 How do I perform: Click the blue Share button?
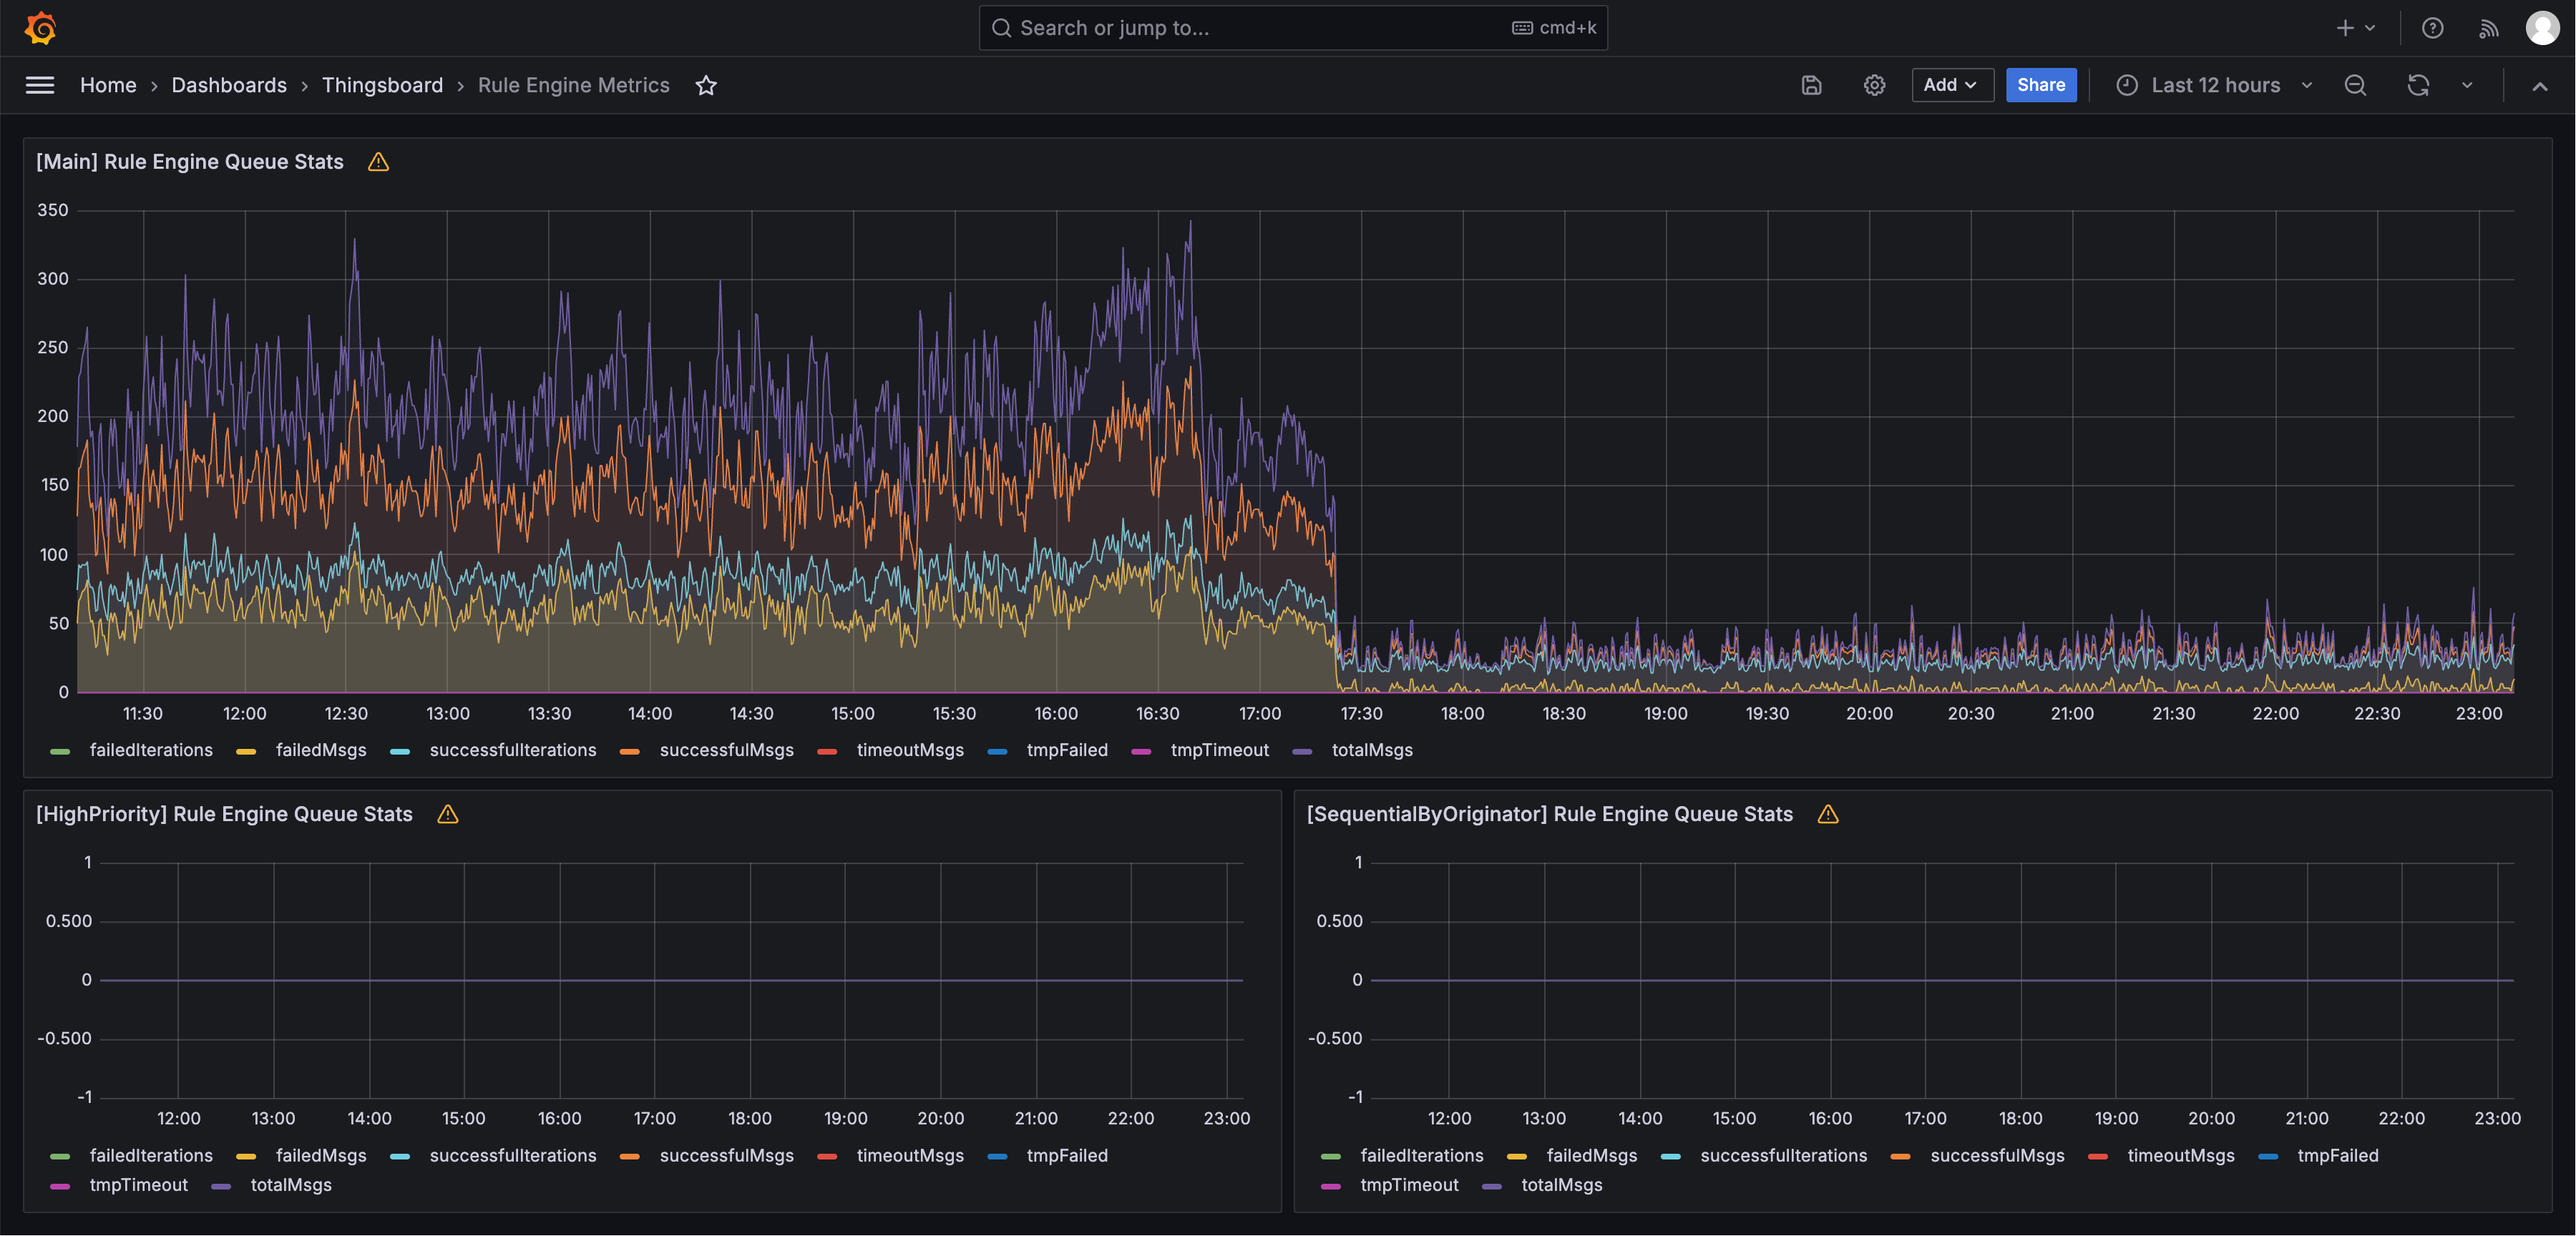(x=2040, y=85)
